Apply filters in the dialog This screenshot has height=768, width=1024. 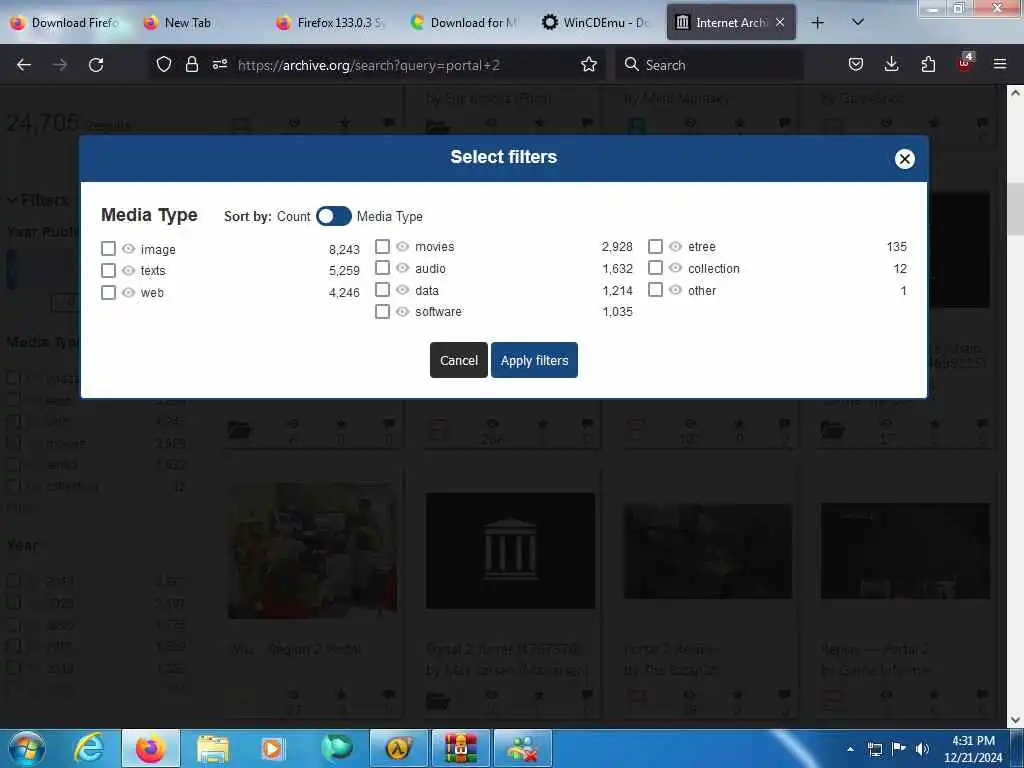(x=534, y=360)
